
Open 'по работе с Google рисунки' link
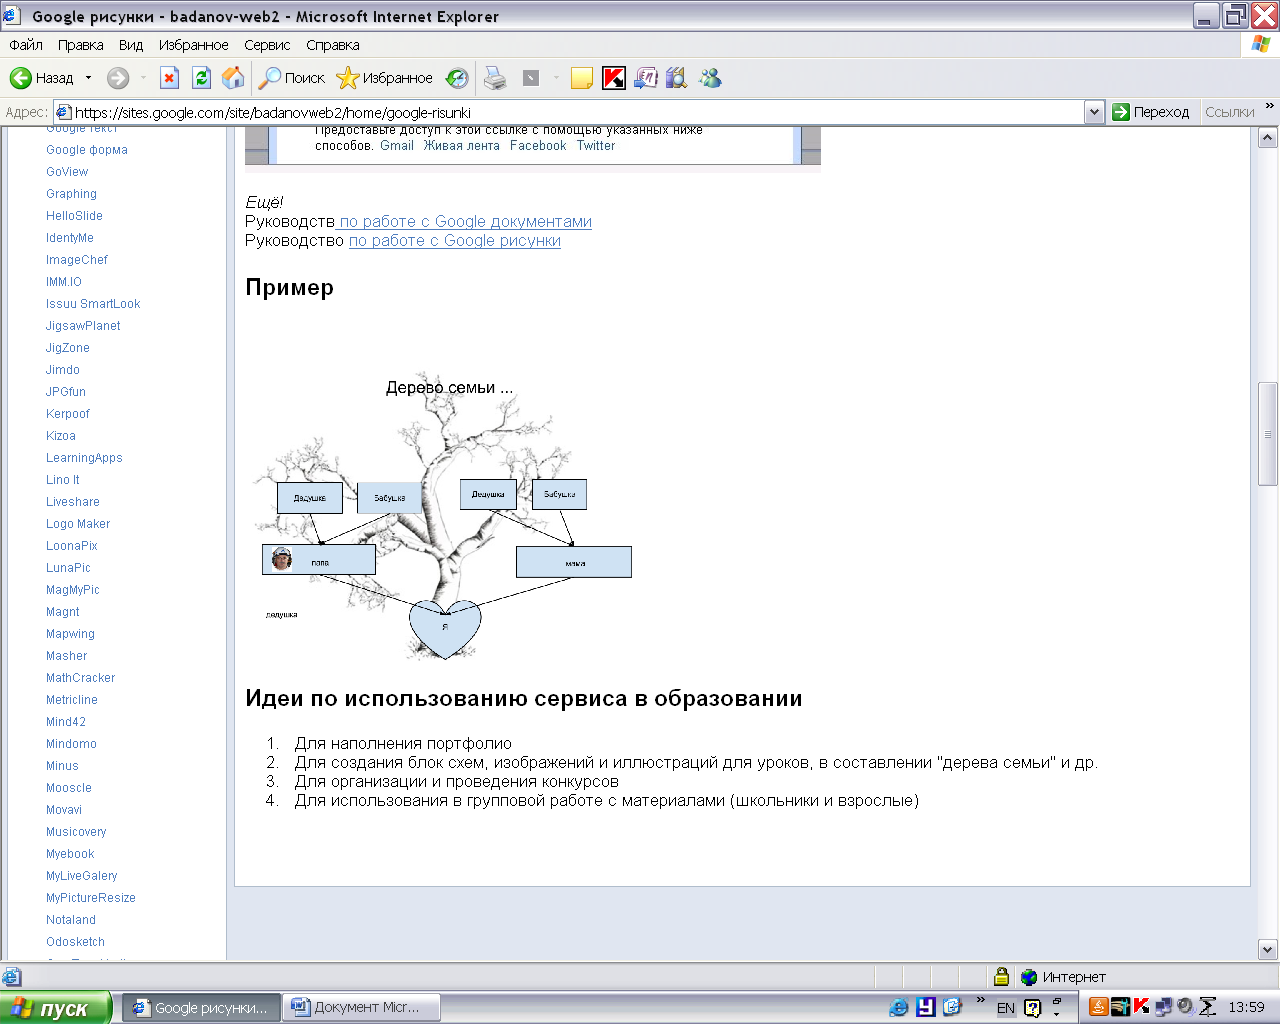455,241
